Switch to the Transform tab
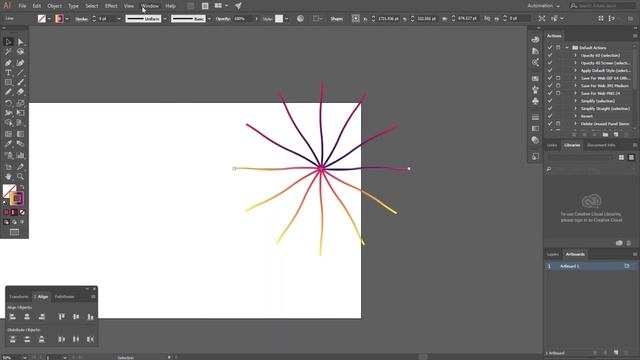The width and height of the screenshot is (640, 360). pos(19,297)
